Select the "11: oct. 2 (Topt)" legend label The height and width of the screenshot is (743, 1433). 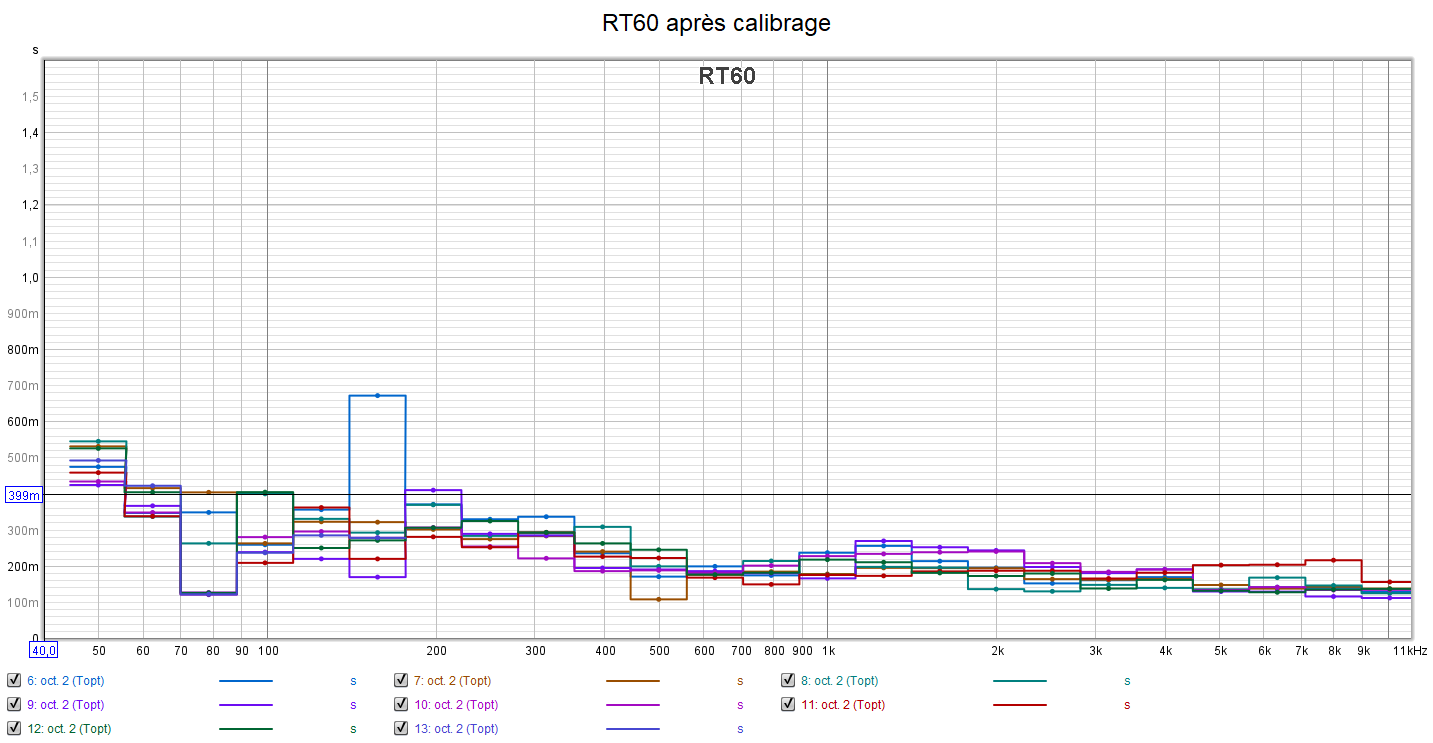coord(842,705)
